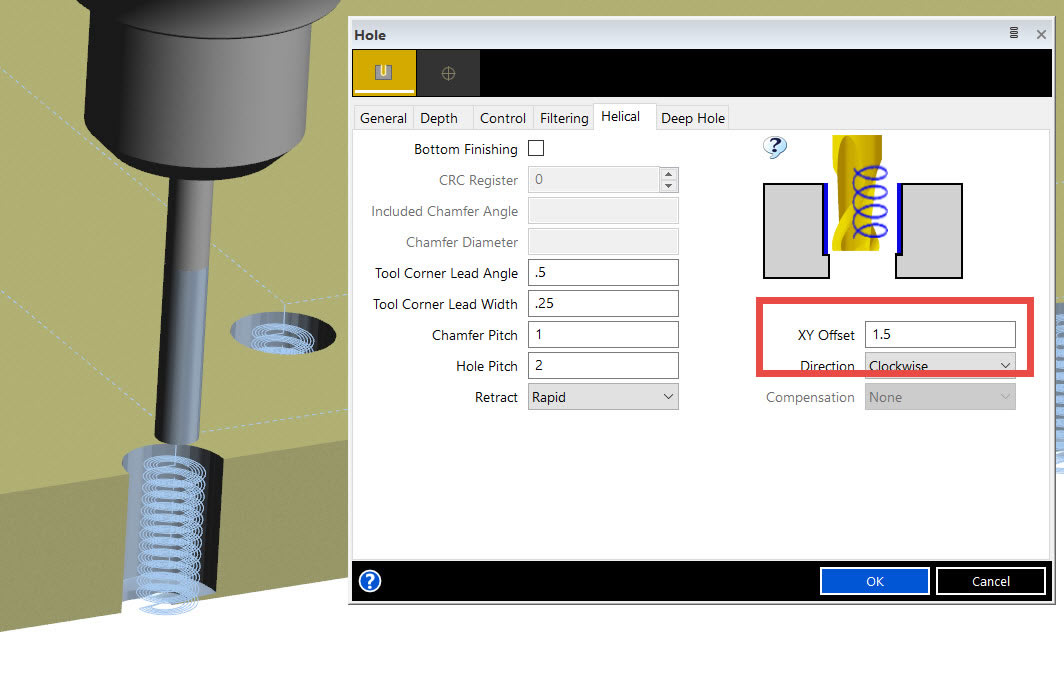Click the blue help icon at bottom-left
Screen dimensions: 1064x682
(370, 581)
